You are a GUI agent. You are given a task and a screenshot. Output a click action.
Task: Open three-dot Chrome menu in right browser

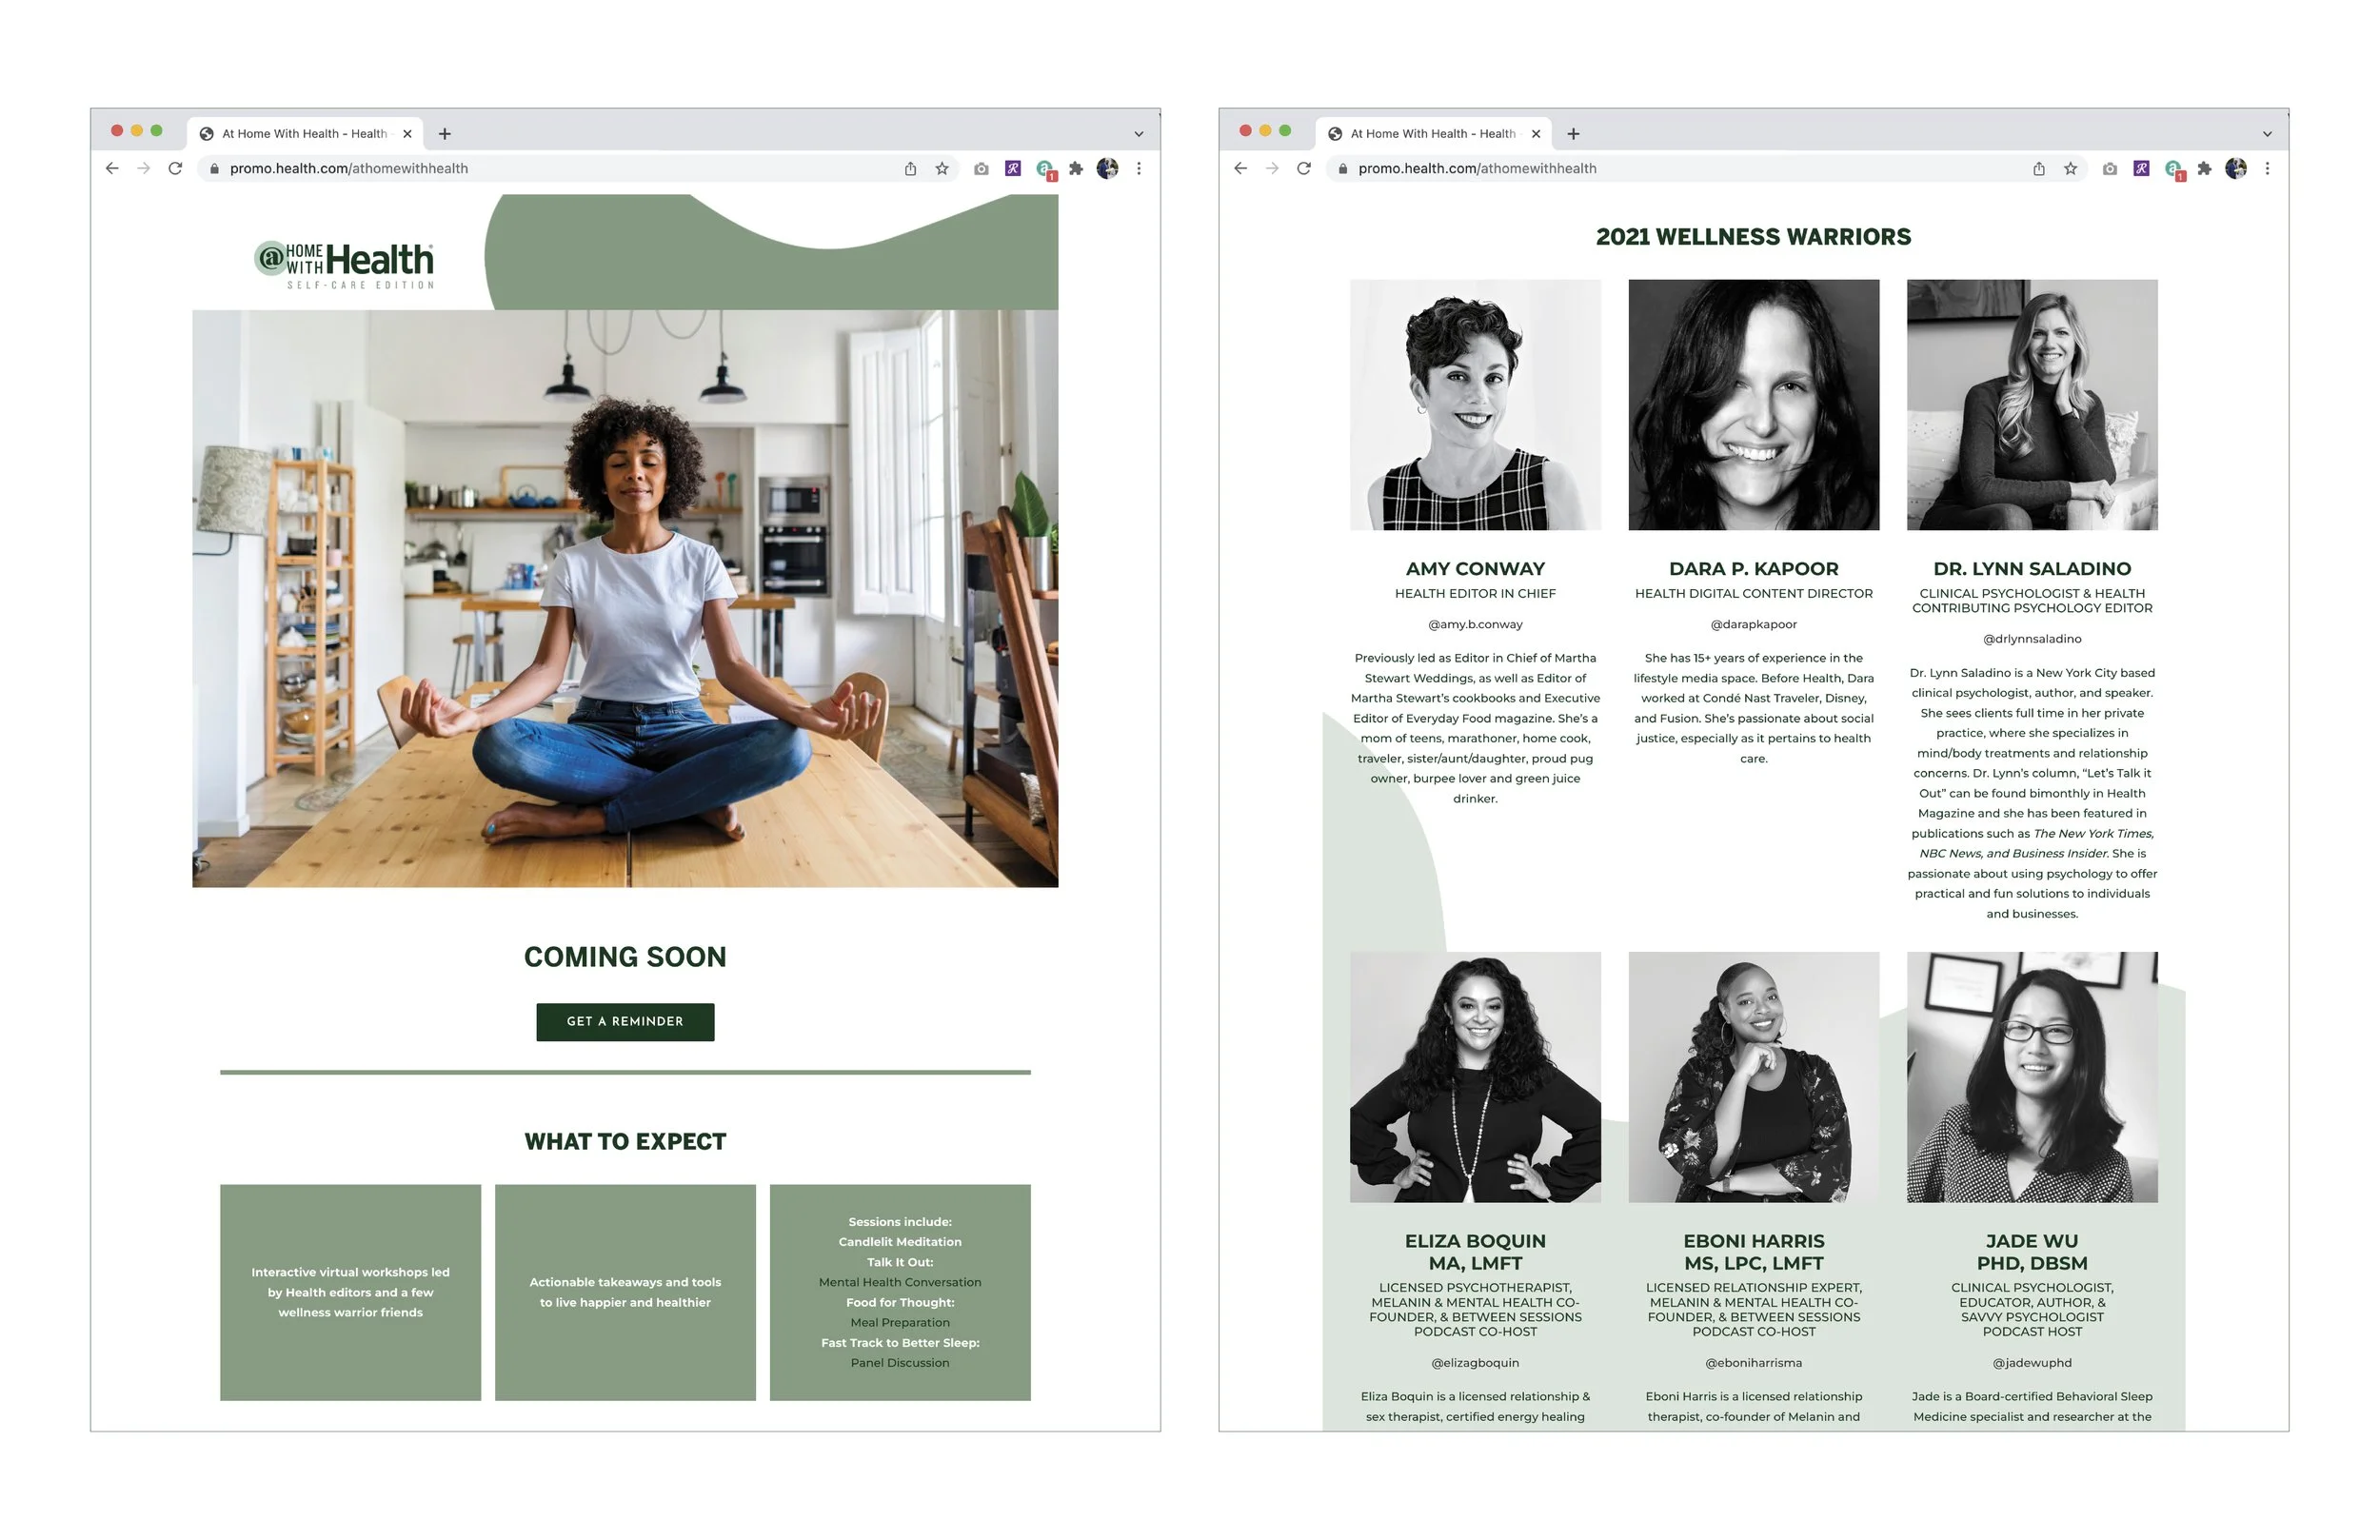tap(2267, 168)
